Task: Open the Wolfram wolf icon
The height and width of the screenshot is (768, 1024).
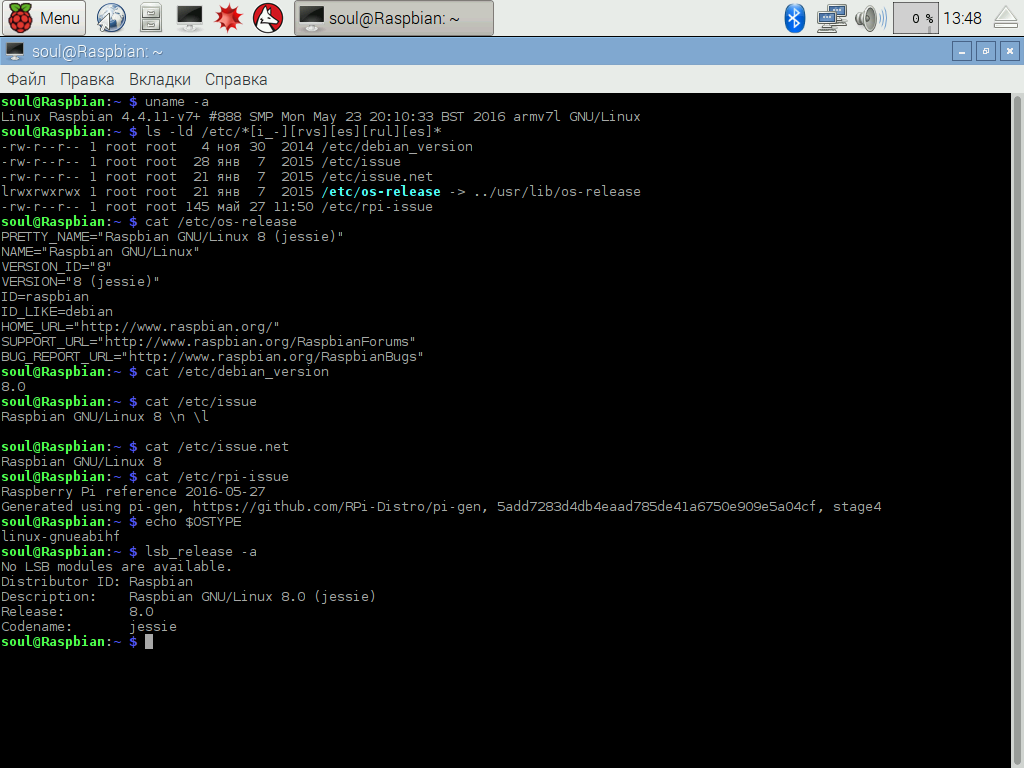Action: coord(268,18)
